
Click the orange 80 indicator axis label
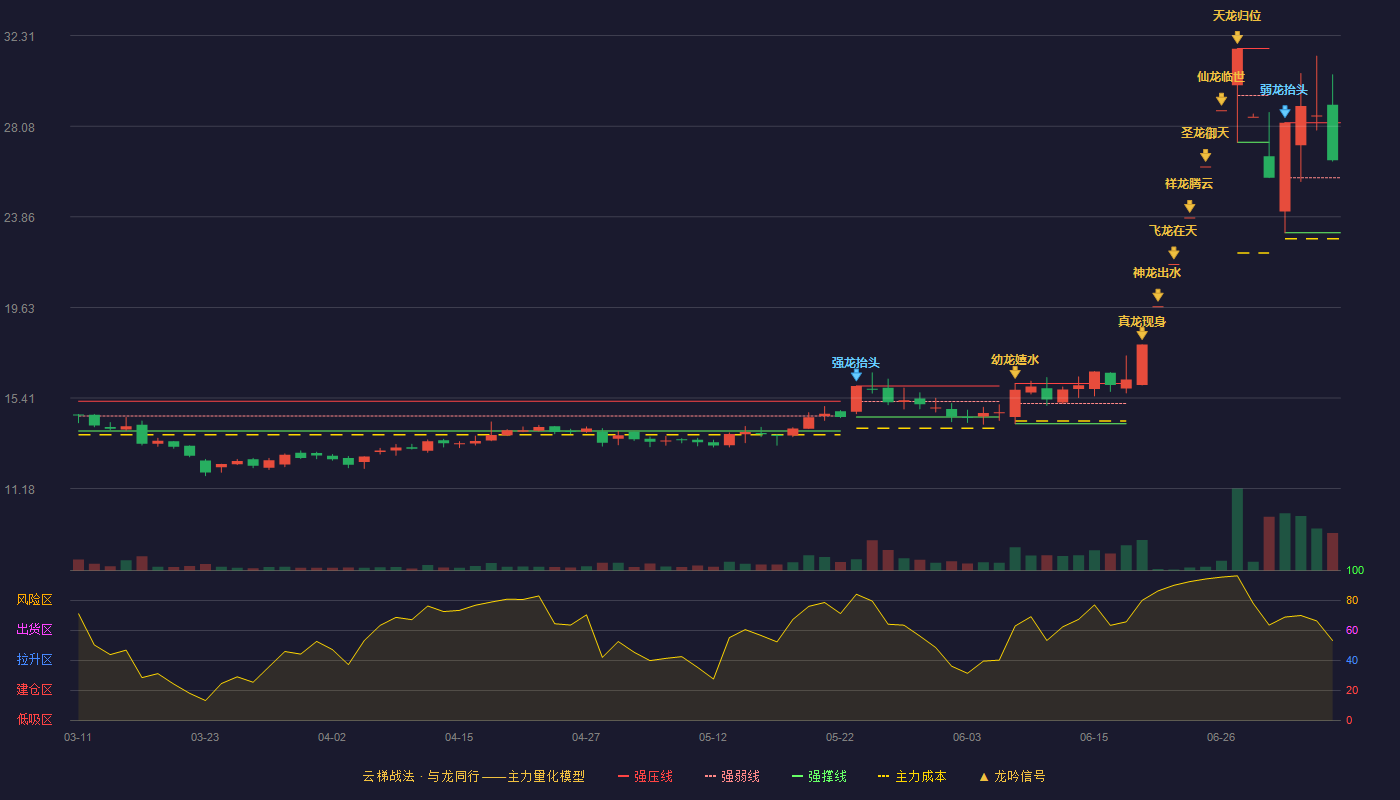(1352, 600)
